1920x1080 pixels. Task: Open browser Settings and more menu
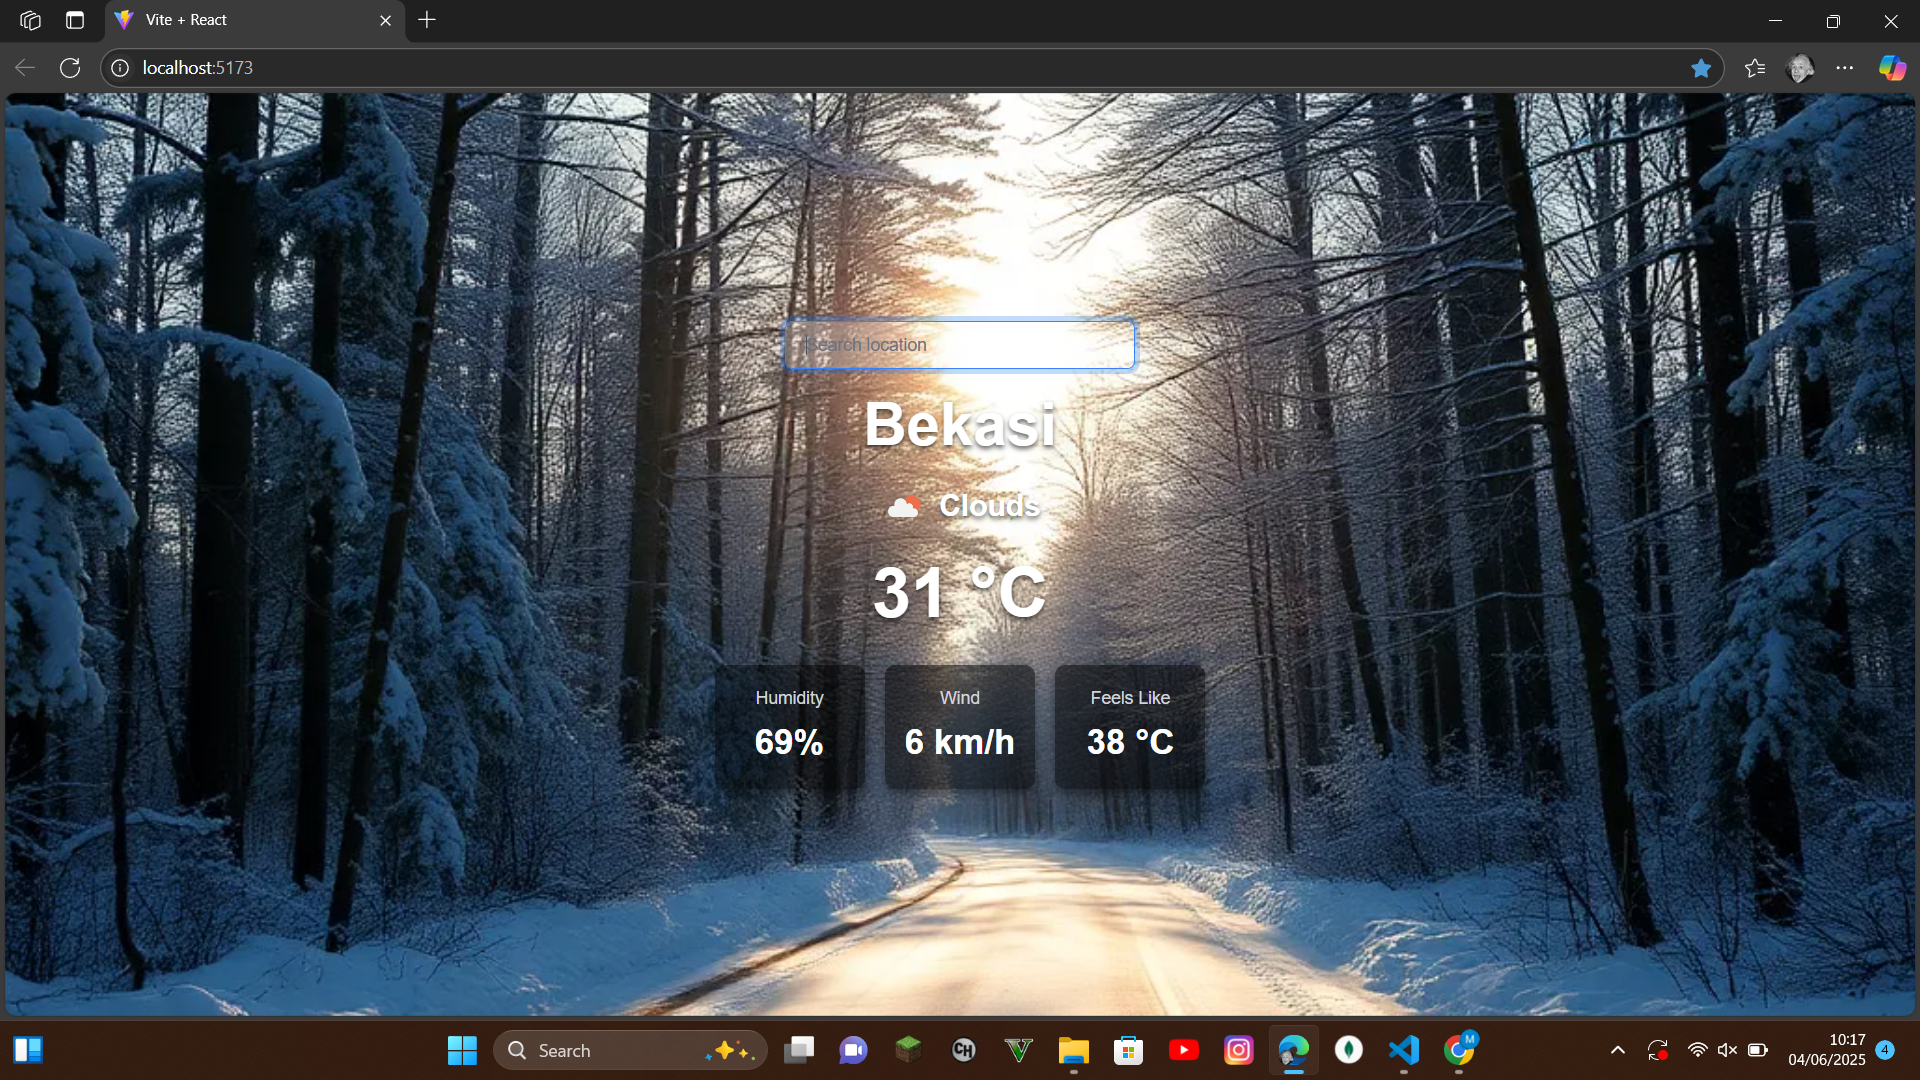pos(1845,68)
